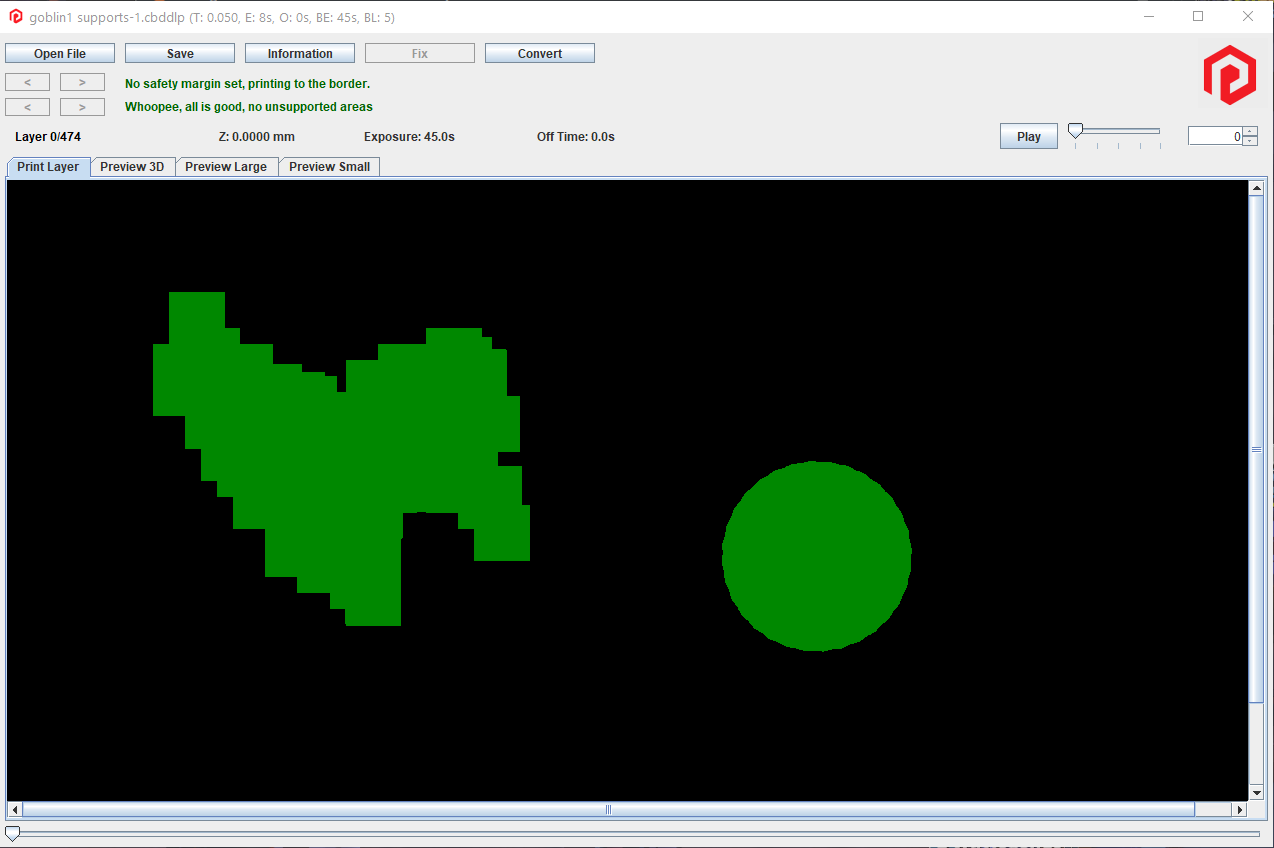Open the Preview Small tab

point(329,166)
